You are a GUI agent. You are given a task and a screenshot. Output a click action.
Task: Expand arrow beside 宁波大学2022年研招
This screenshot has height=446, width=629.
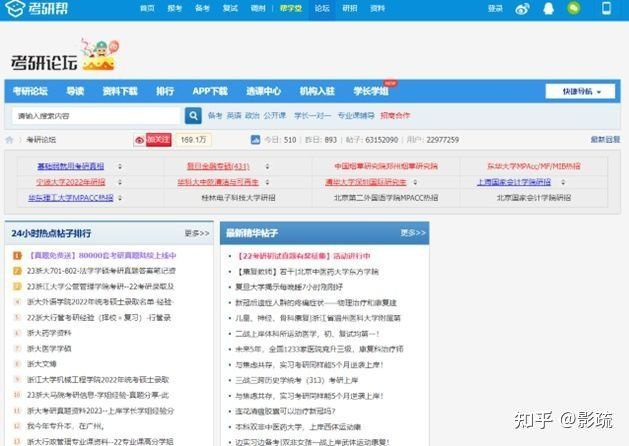[120, 182]
